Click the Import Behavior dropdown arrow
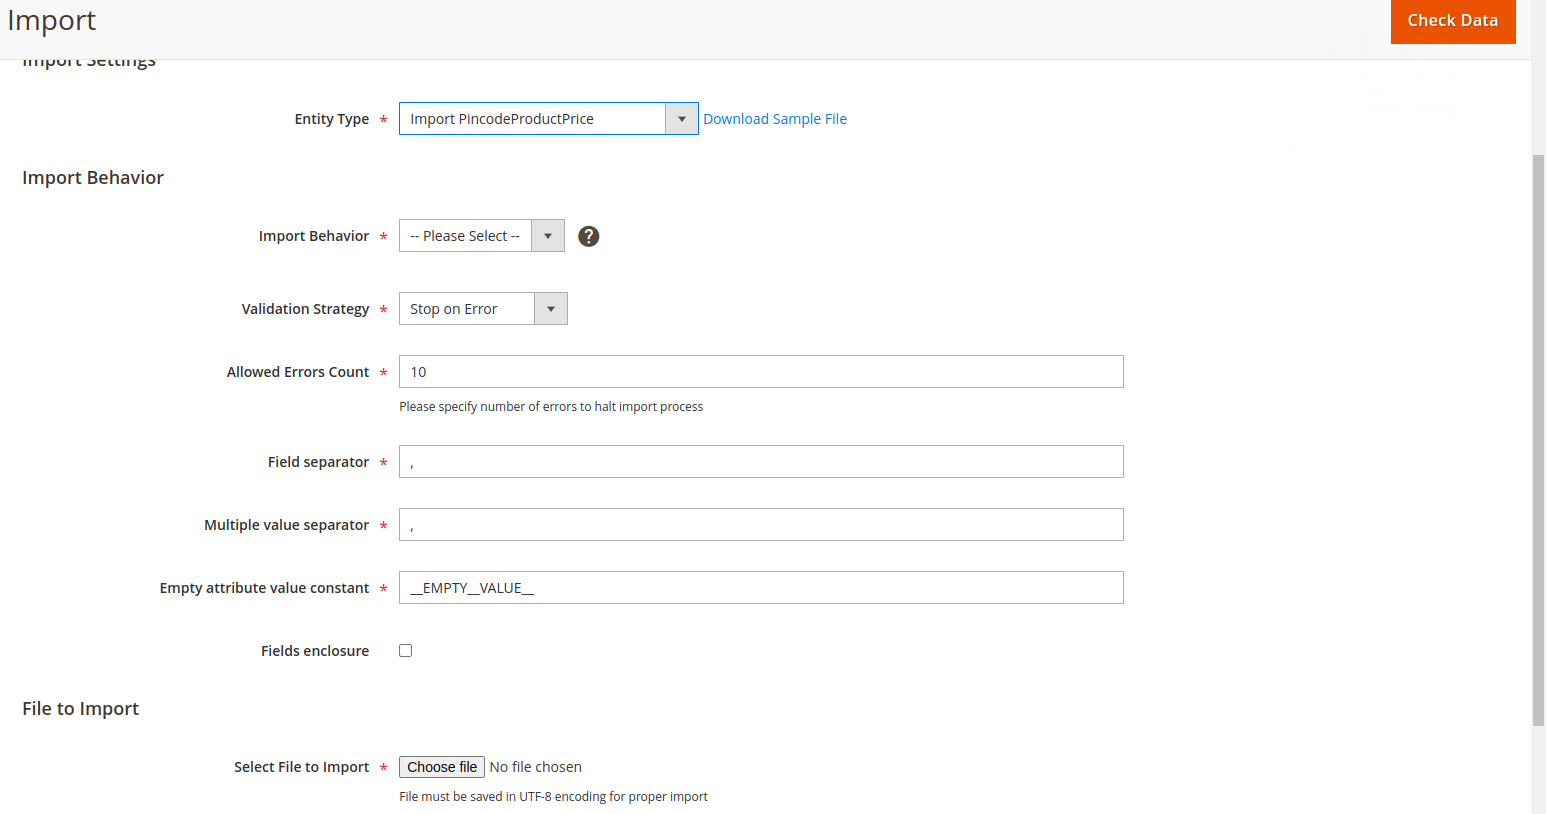This screenshot has width=1546, height=814. 547,235
